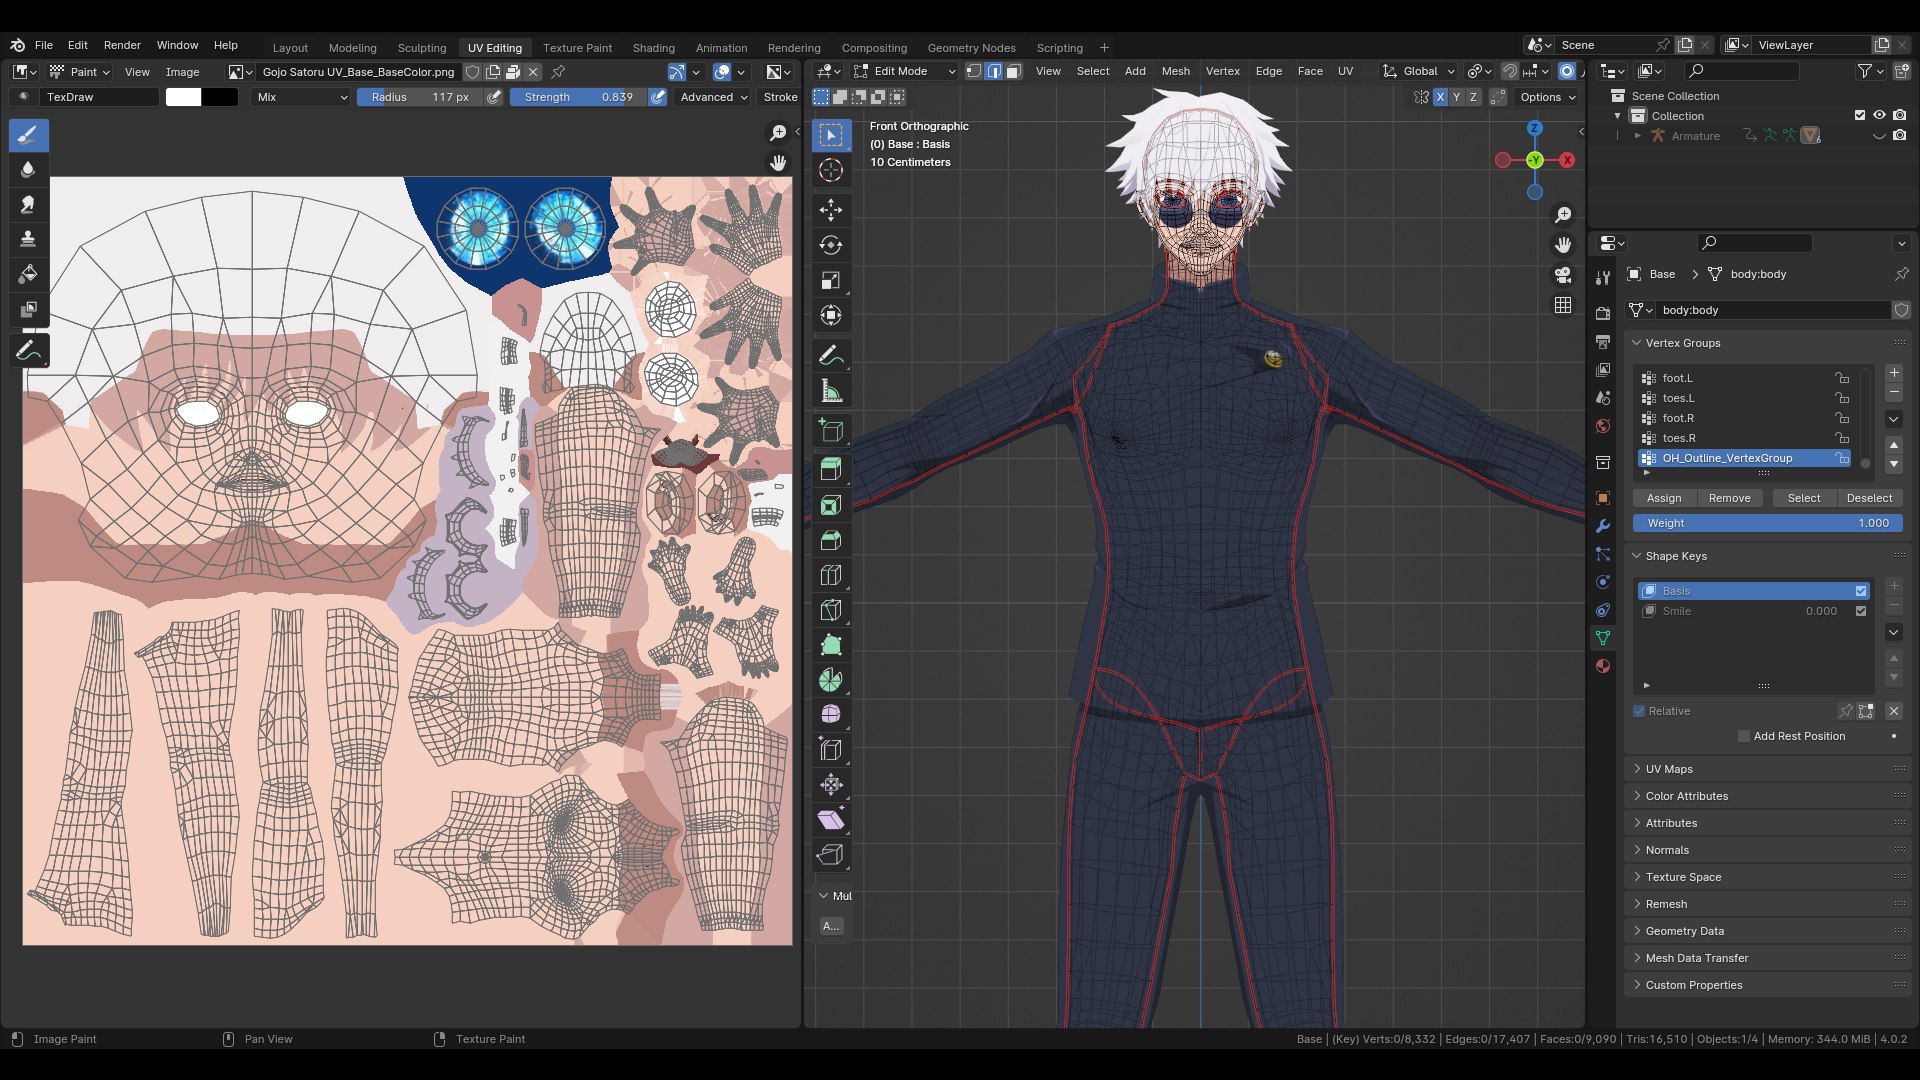Viewport: 1920px width, 1080px height.
Task: Adjust the brush Strength slider
Action: click(578, 97)
